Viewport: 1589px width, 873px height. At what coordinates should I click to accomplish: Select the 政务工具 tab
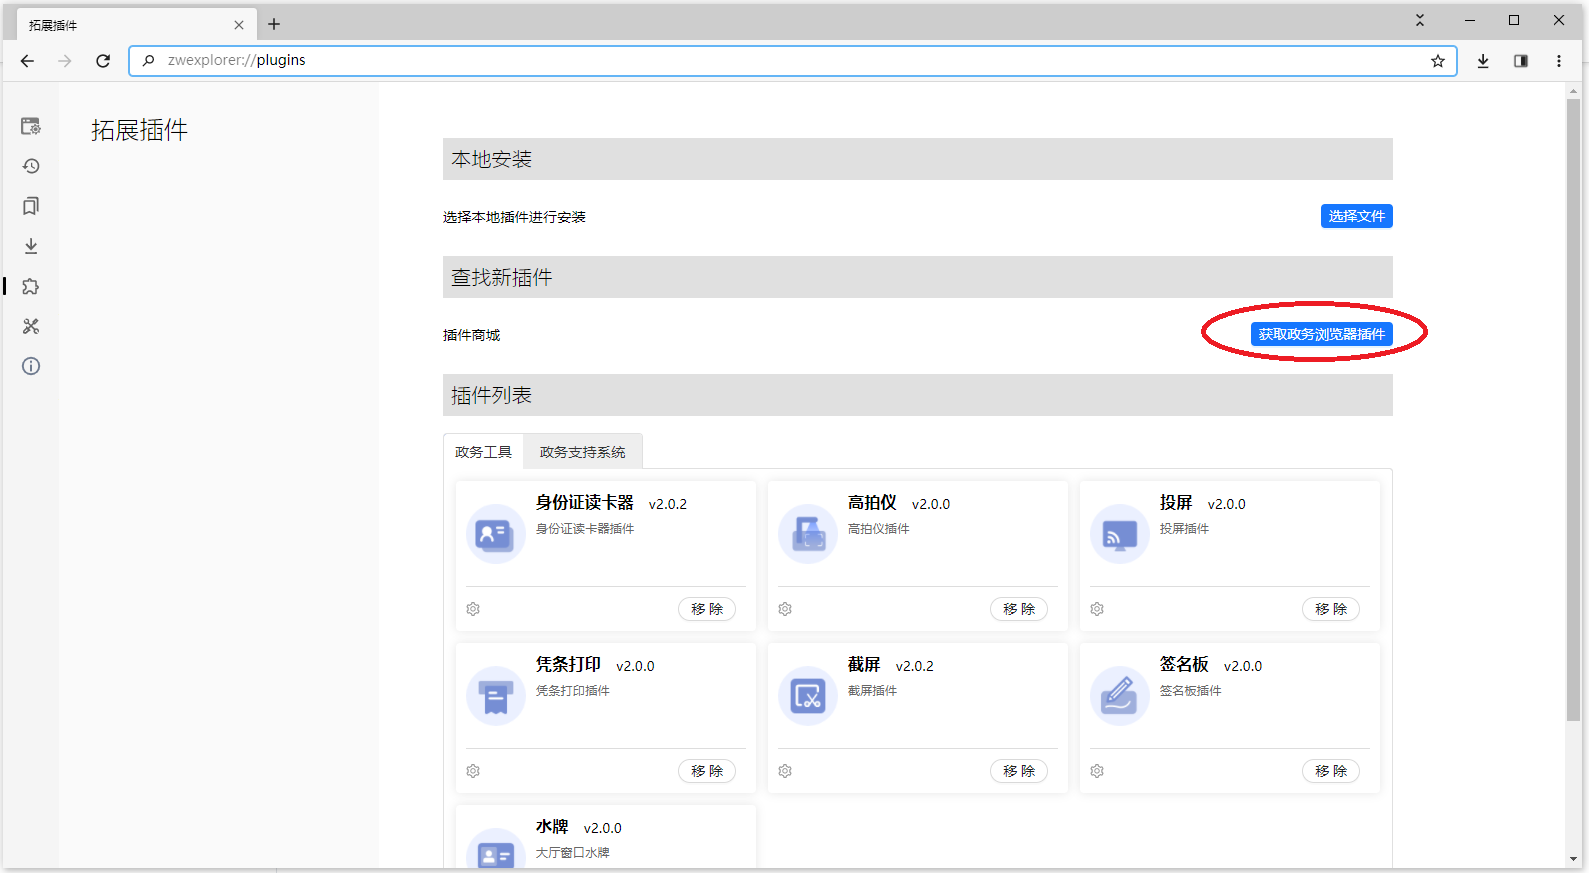[x=483, y=452]
